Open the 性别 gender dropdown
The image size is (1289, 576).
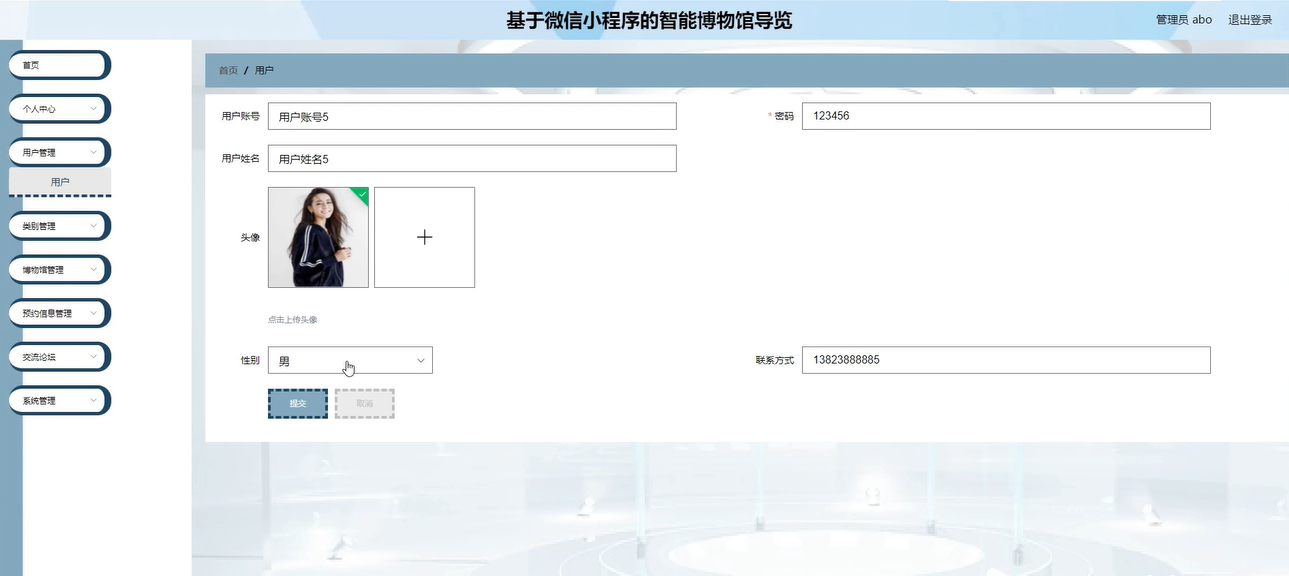[x=350, y=360]
